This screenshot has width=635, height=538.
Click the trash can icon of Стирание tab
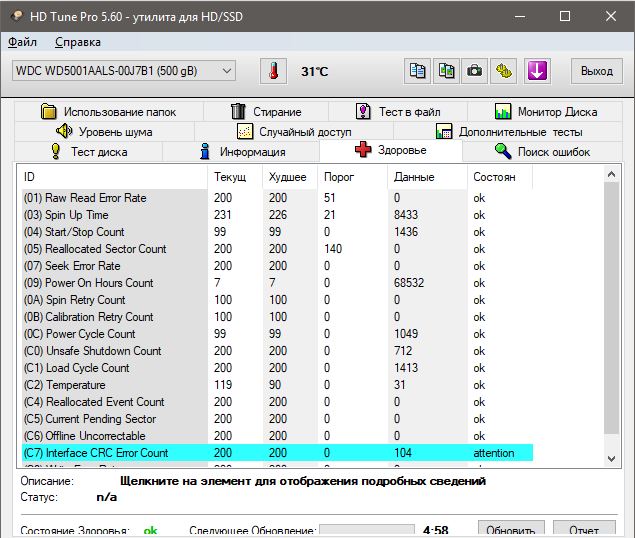pos(238,111)
